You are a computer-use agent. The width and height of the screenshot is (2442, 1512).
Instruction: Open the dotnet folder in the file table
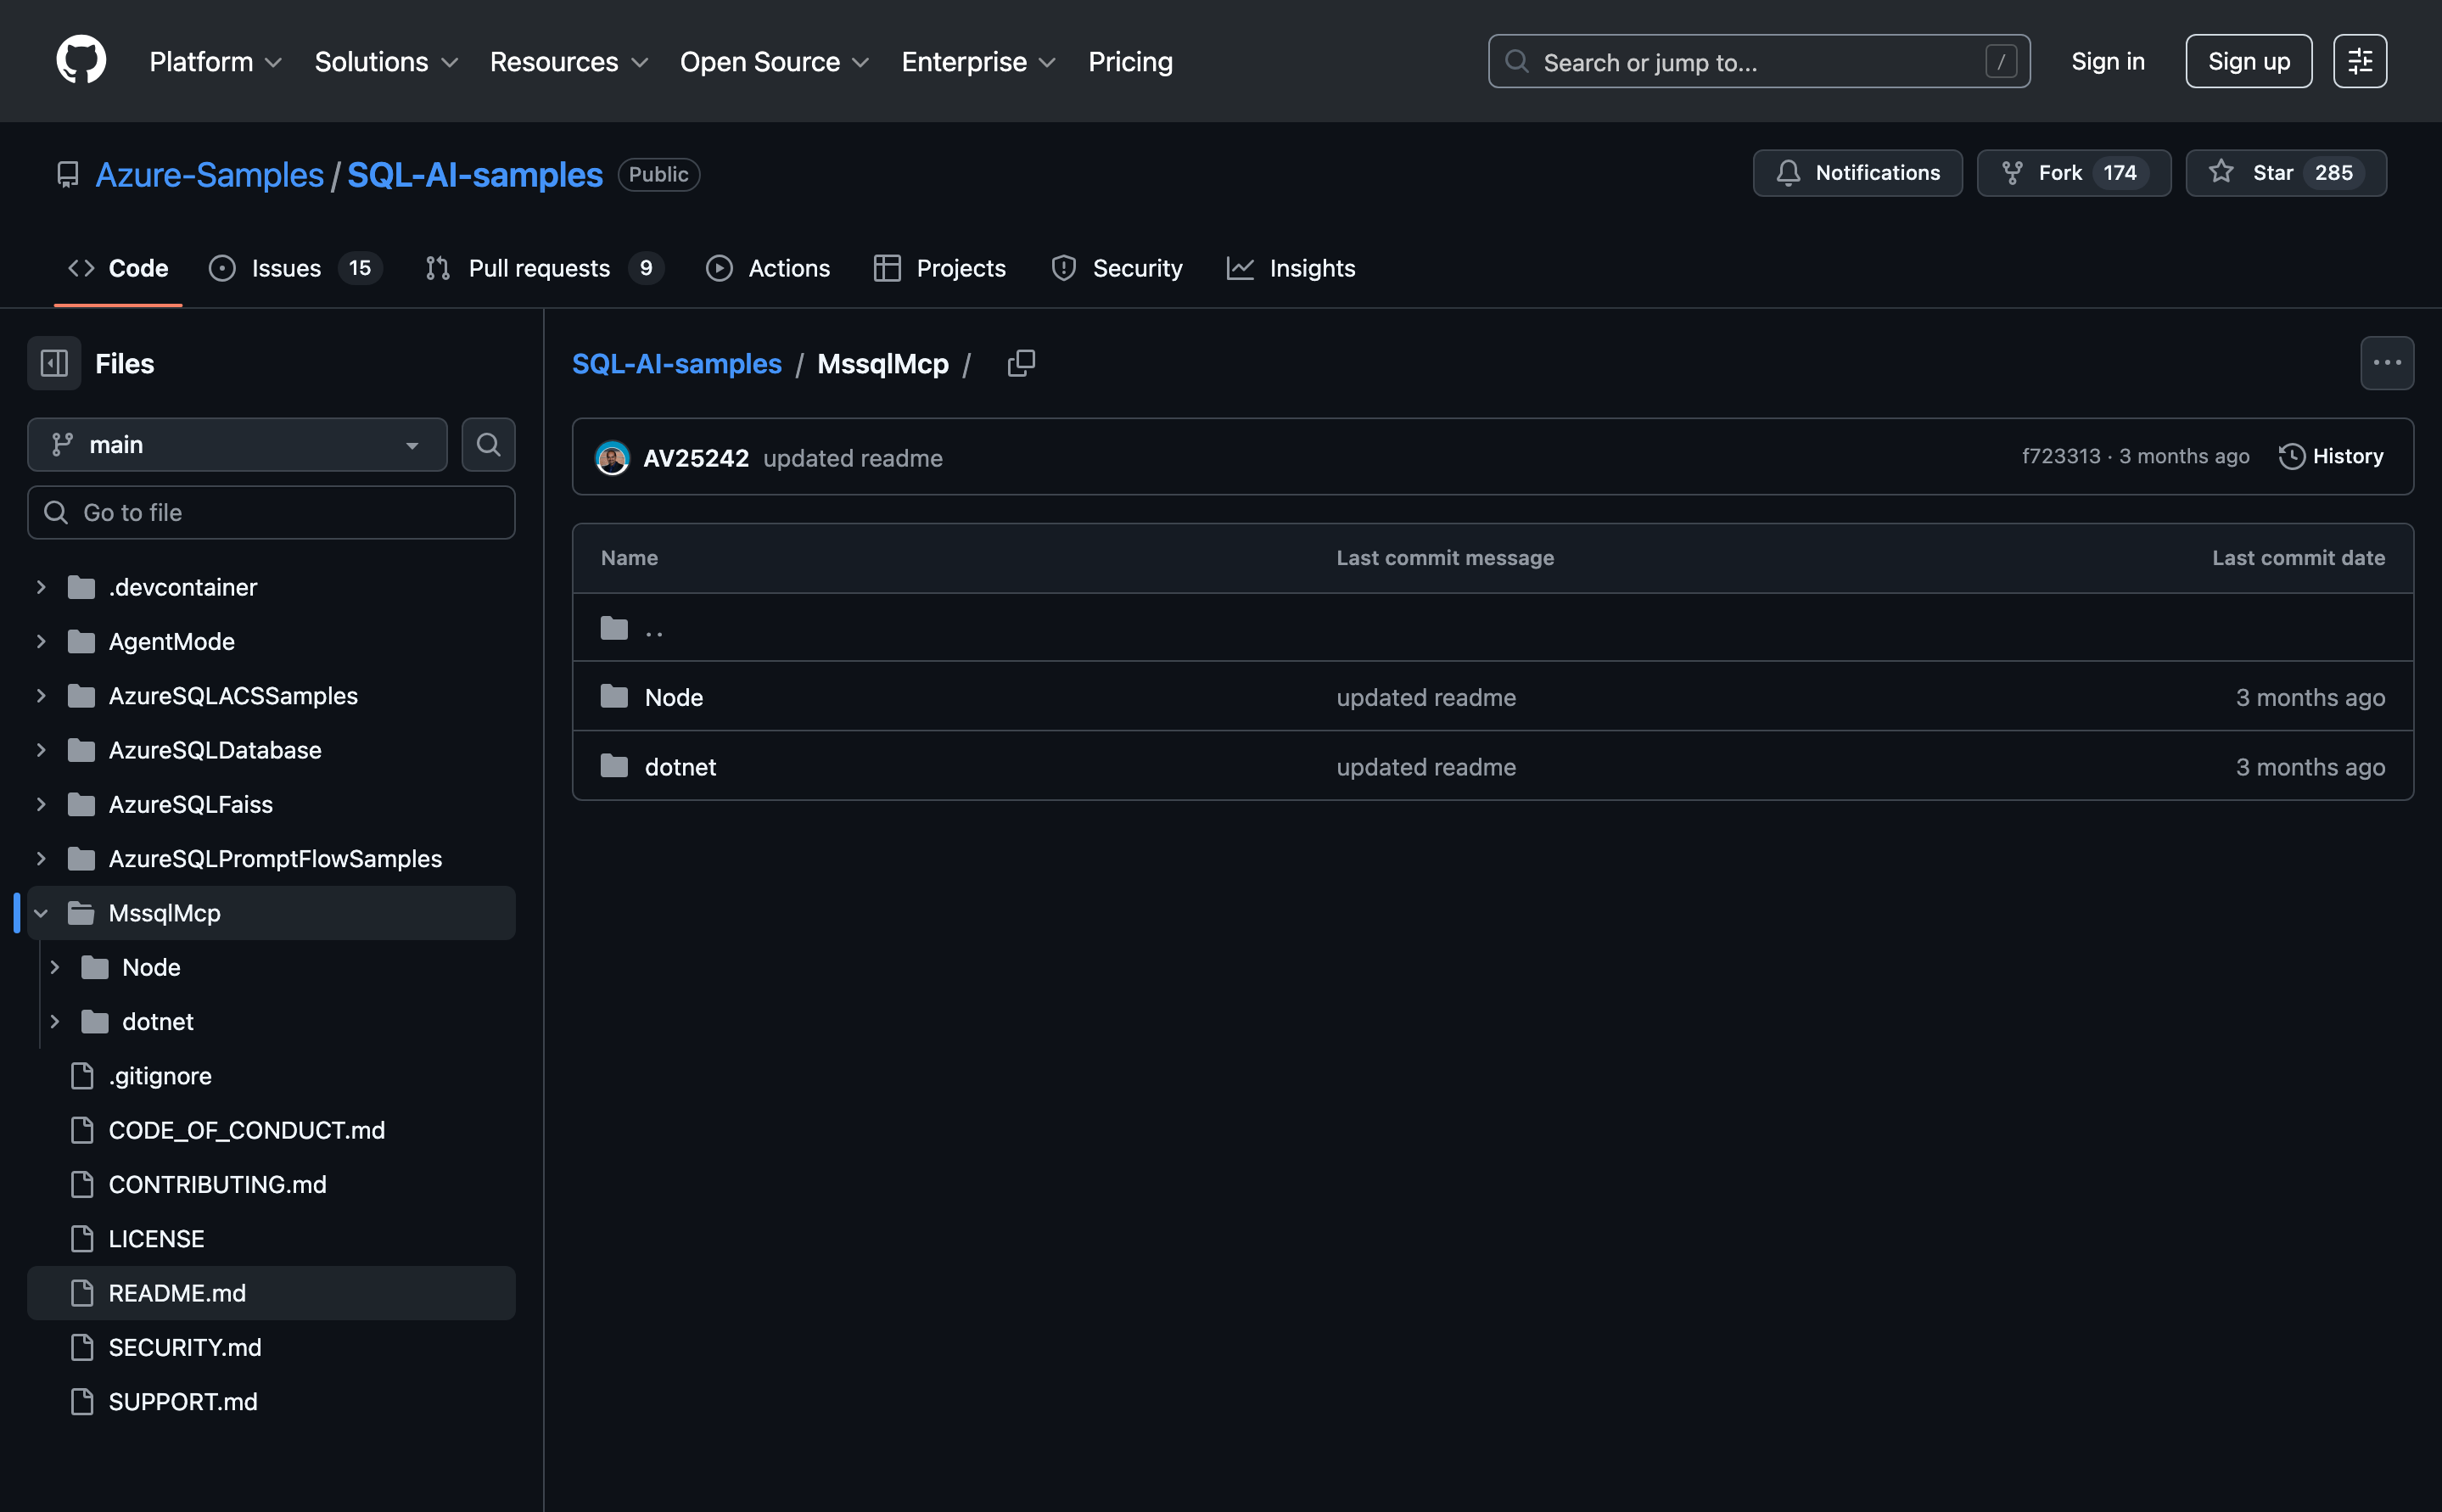680,767
